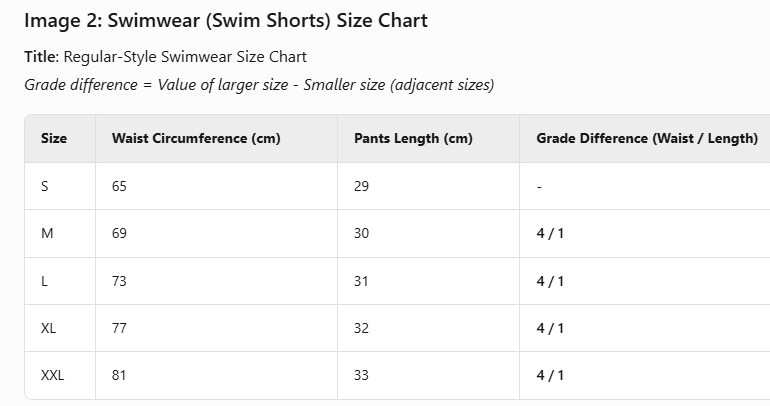Click the dash grade difference cell for S
The width and height of the screenshot is (770, 406).
tap(539, 186)
